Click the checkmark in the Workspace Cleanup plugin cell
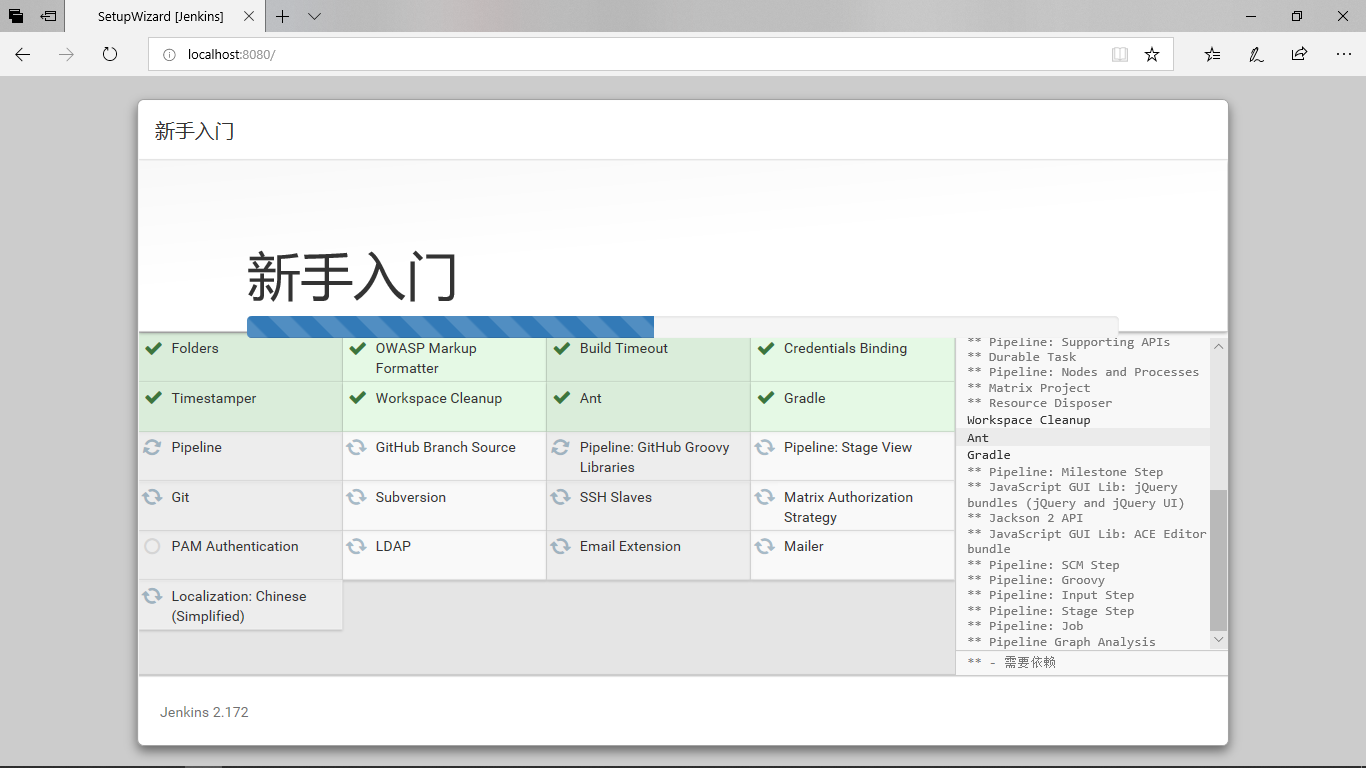 click(357, 398)
